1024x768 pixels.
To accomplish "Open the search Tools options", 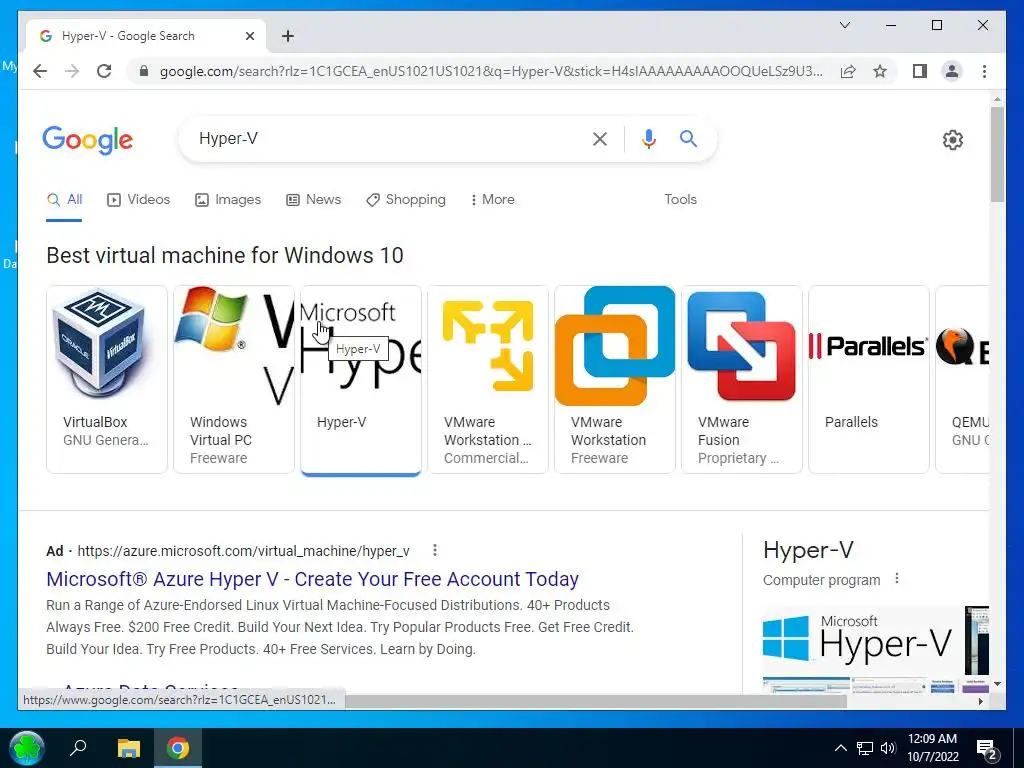I will point(680,200).
